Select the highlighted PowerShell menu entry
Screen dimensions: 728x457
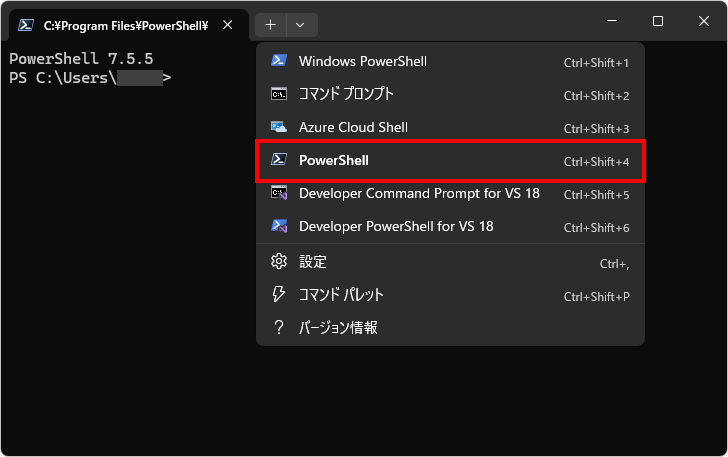click(x=450, y=161)
